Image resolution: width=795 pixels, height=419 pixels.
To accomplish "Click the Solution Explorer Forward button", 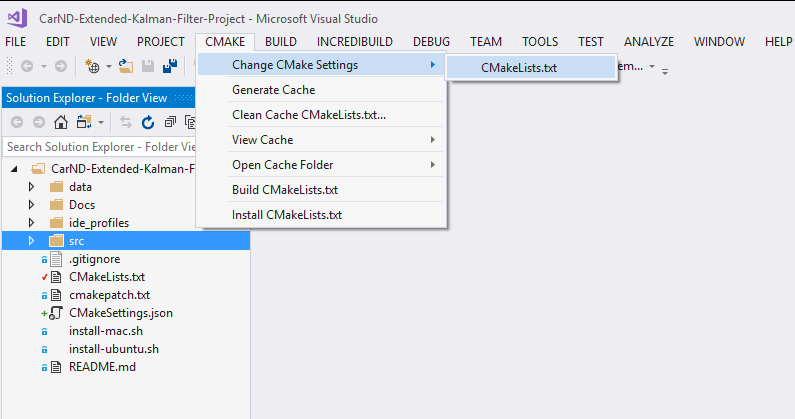I will [x=39, y=122].
